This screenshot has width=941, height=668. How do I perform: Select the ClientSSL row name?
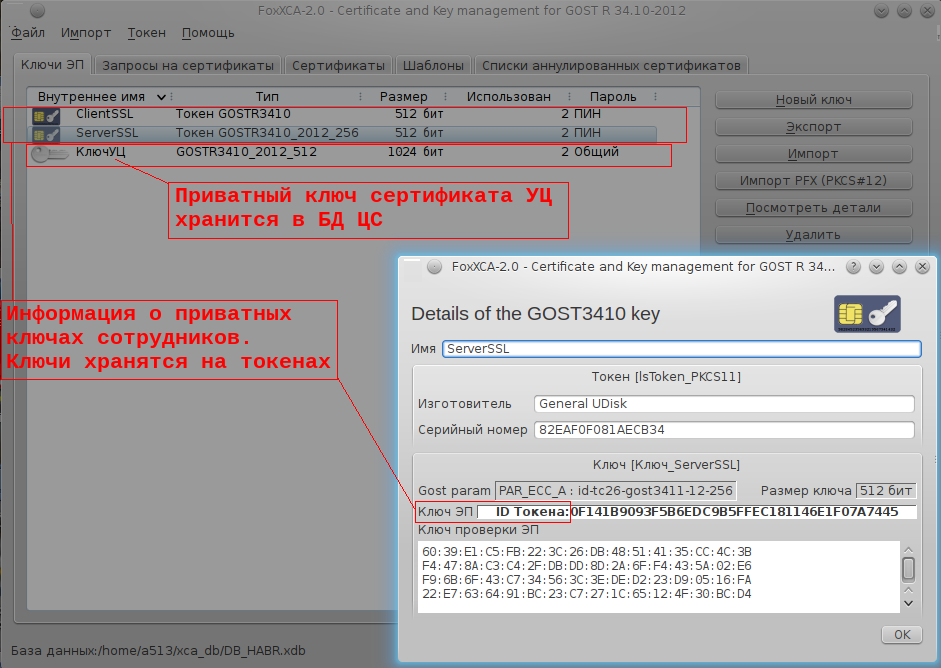point(104,114)
